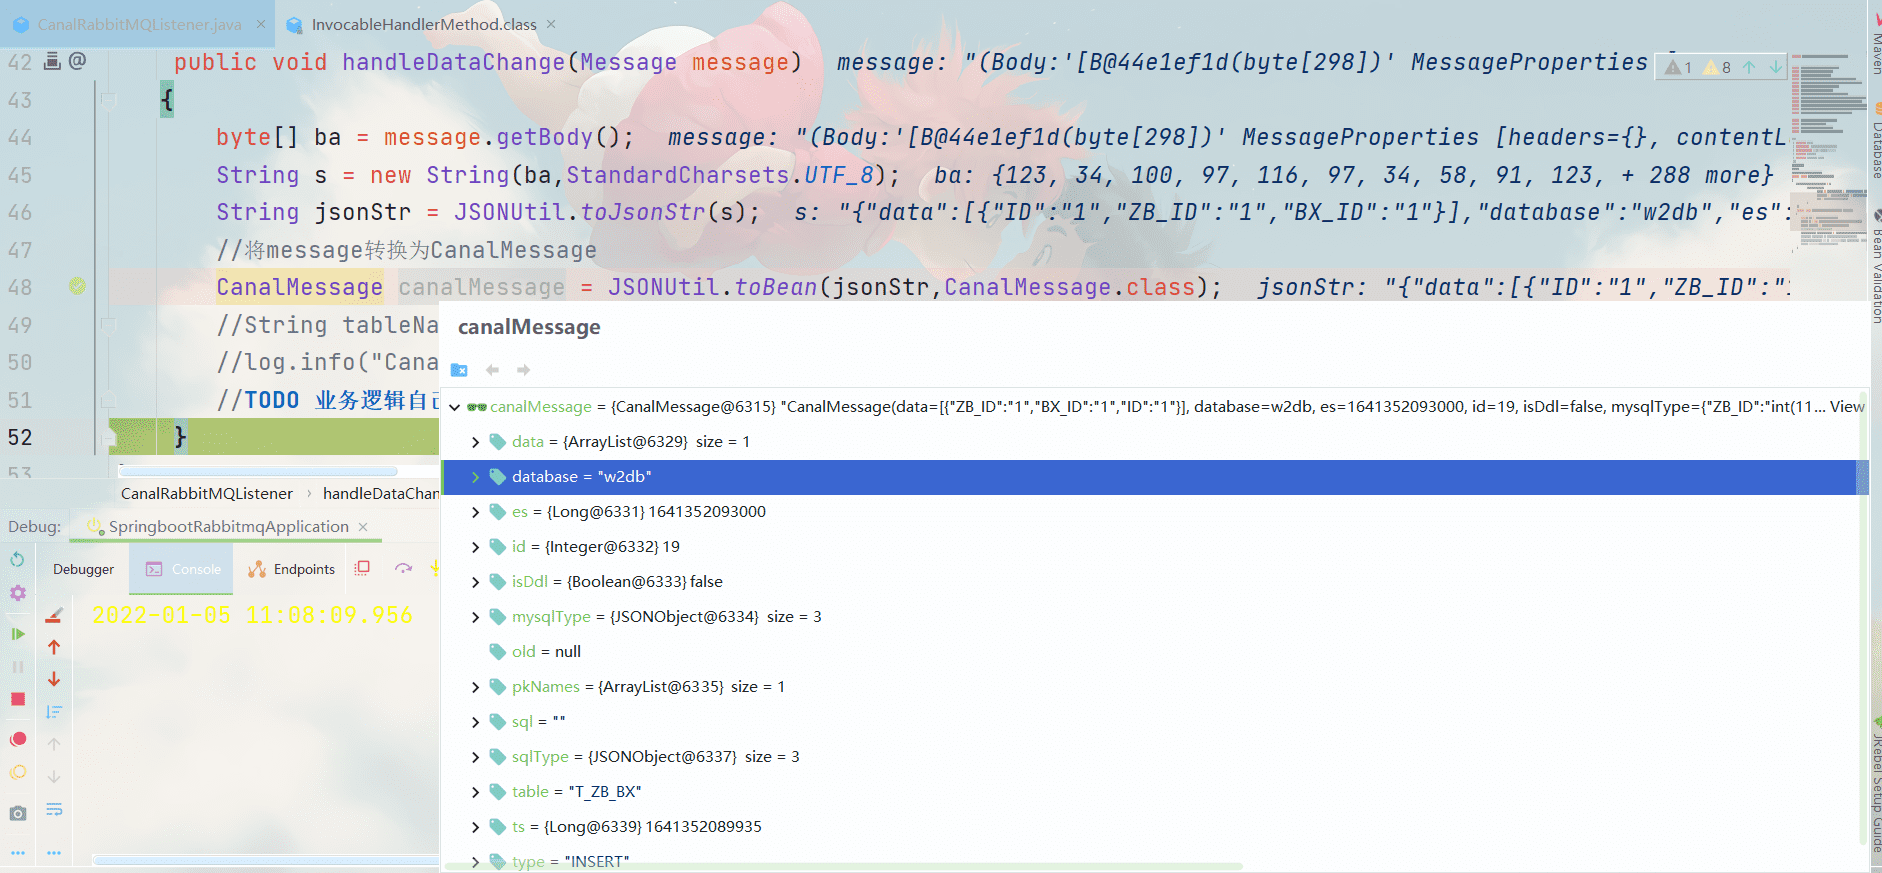Collapse the canalMessage root node
The image size is (1882, 873).
455,407
